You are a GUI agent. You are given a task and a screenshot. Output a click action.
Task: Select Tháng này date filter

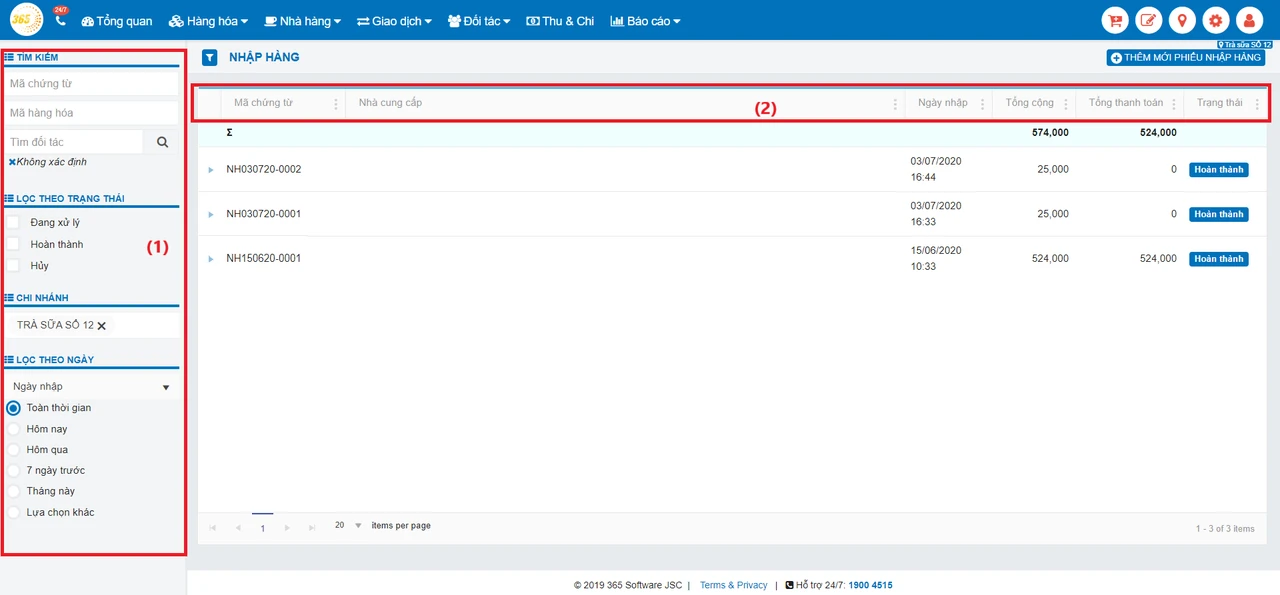pyautogui.click(x=14, y=491)
